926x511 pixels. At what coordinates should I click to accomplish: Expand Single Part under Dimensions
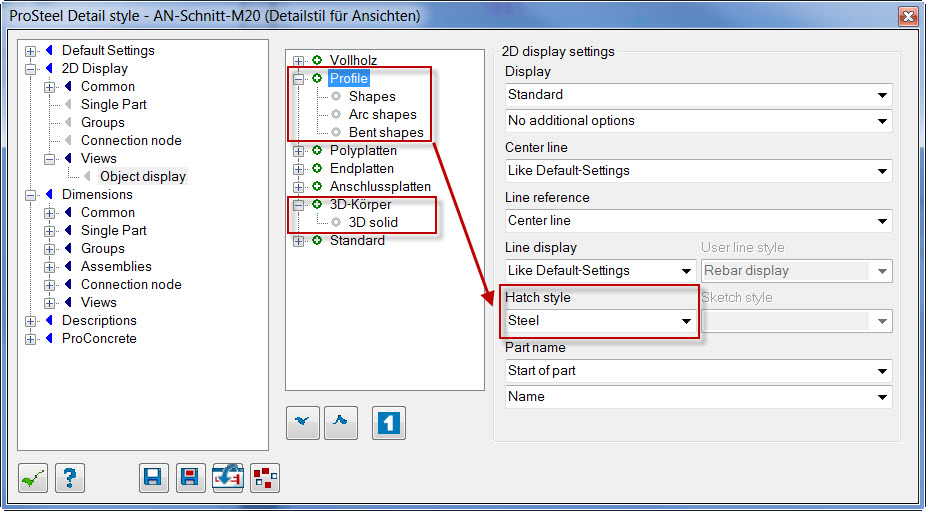click(x=49, y=231)
